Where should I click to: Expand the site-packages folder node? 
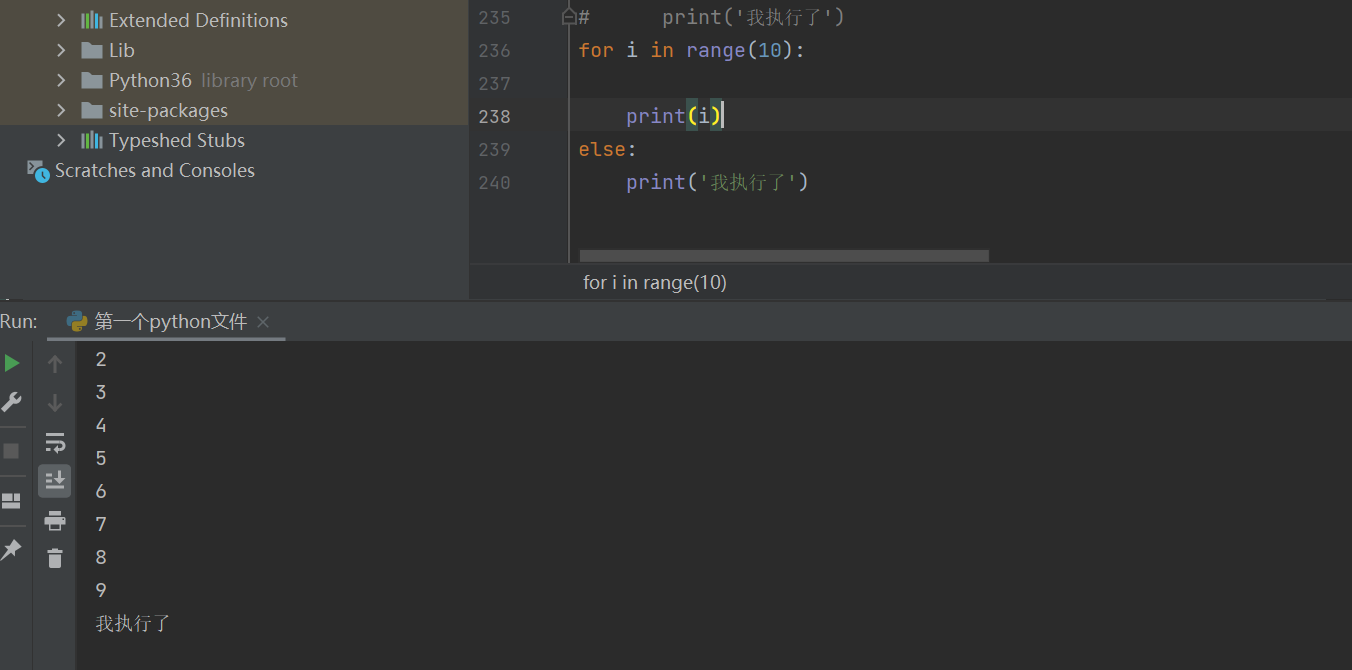pos(62,110)
